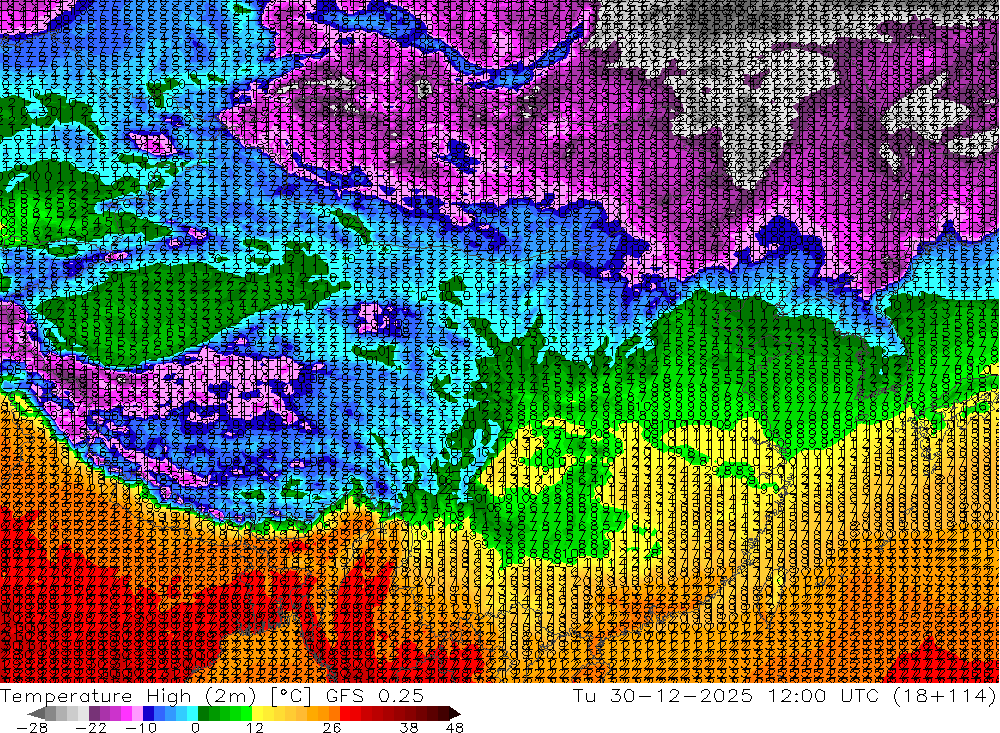Image resolution: width=1000 pixels, height=733 pixels.
Task: Click the '-28' legend value
Action: (32, 727)
